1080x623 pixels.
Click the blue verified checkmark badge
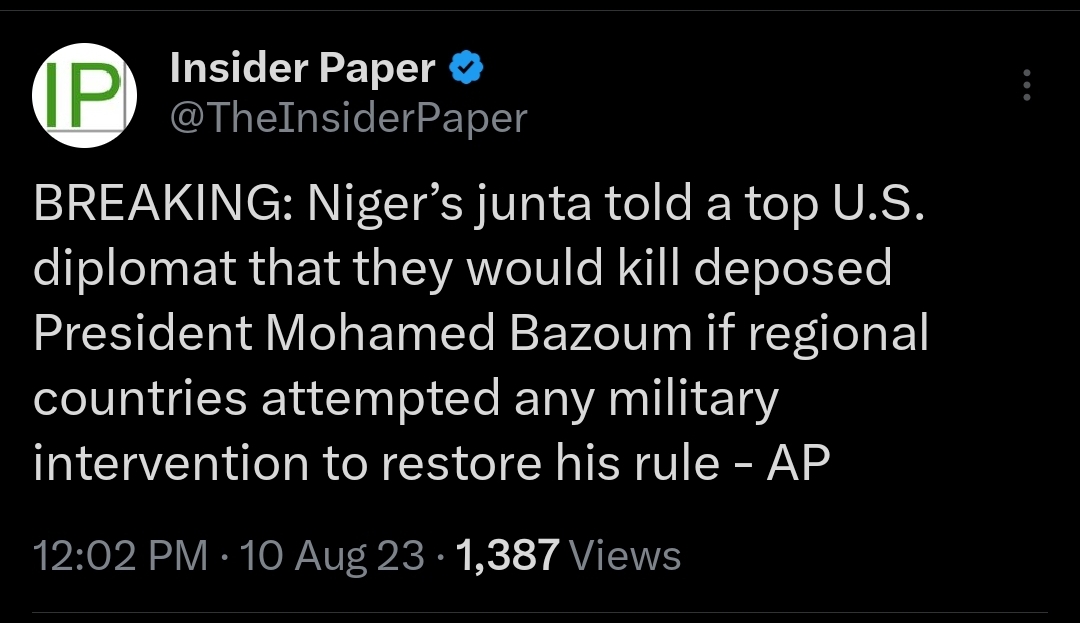pyautogui.click(x=467, y=68)
